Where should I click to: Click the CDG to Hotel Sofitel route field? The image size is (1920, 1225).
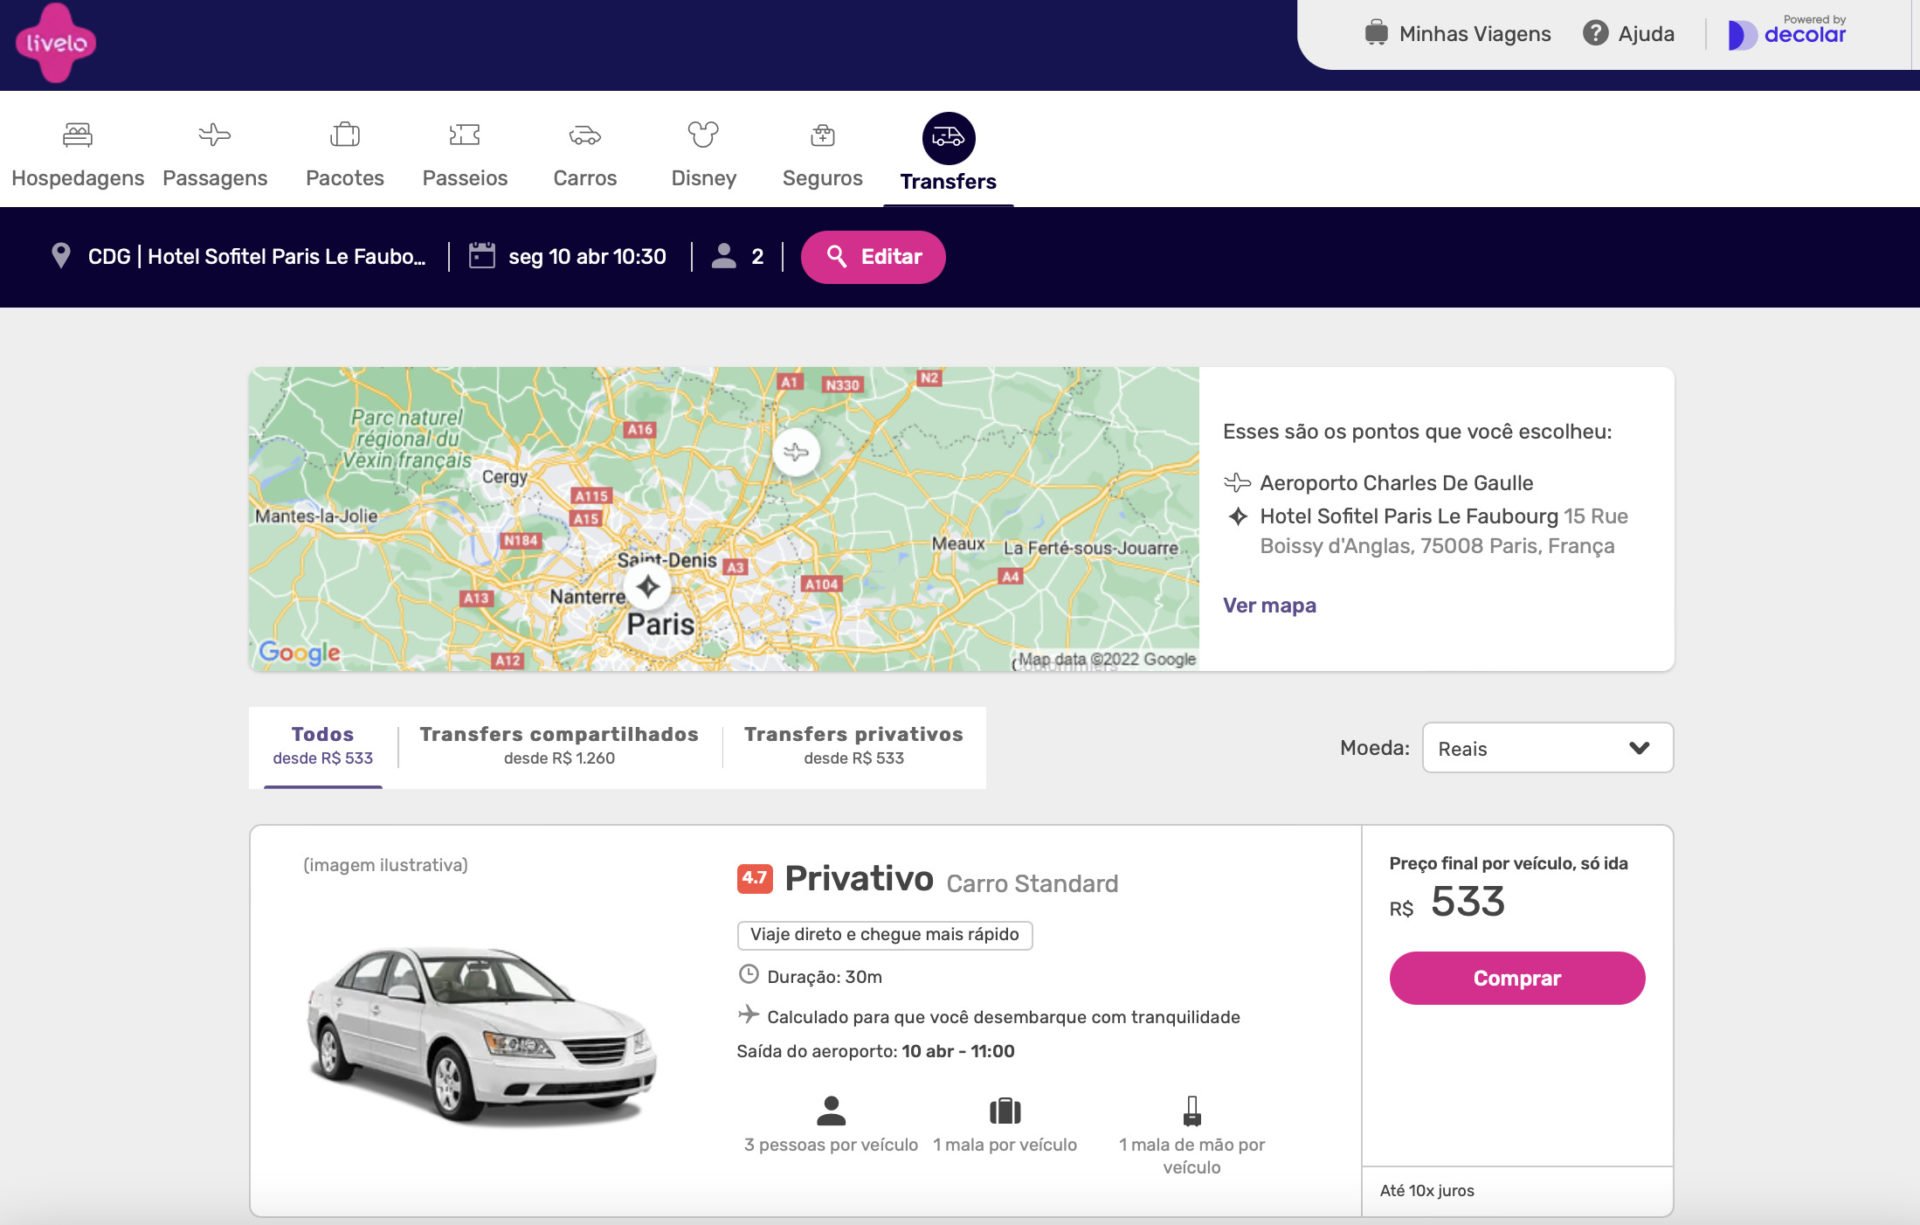(256, 257)
